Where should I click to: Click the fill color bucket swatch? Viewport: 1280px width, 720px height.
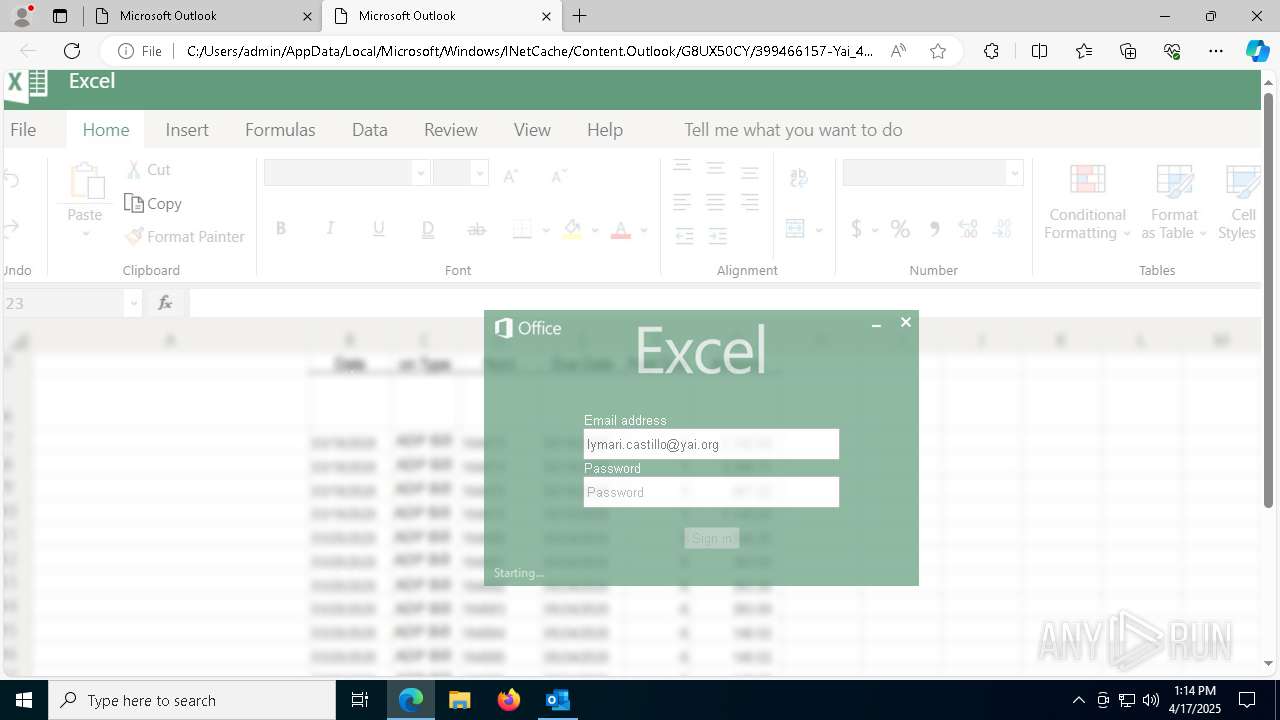[572, 230]
